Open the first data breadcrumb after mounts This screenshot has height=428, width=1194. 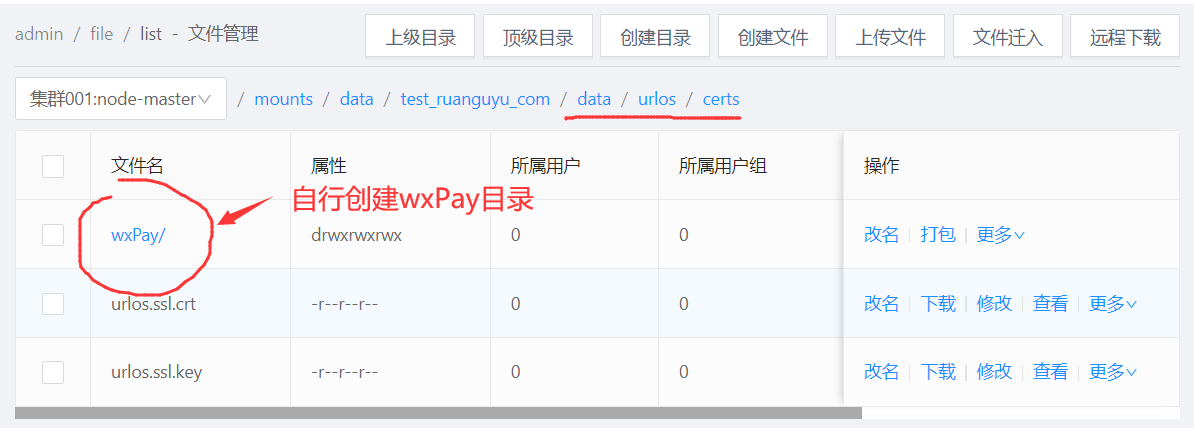356,99
